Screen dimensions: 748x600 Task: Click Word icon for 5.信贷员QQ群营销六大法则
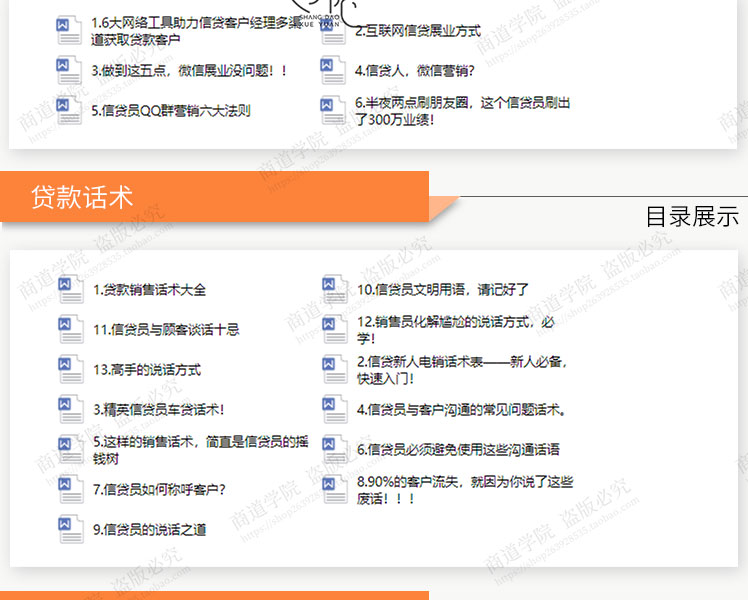click(x=69, y=110)
